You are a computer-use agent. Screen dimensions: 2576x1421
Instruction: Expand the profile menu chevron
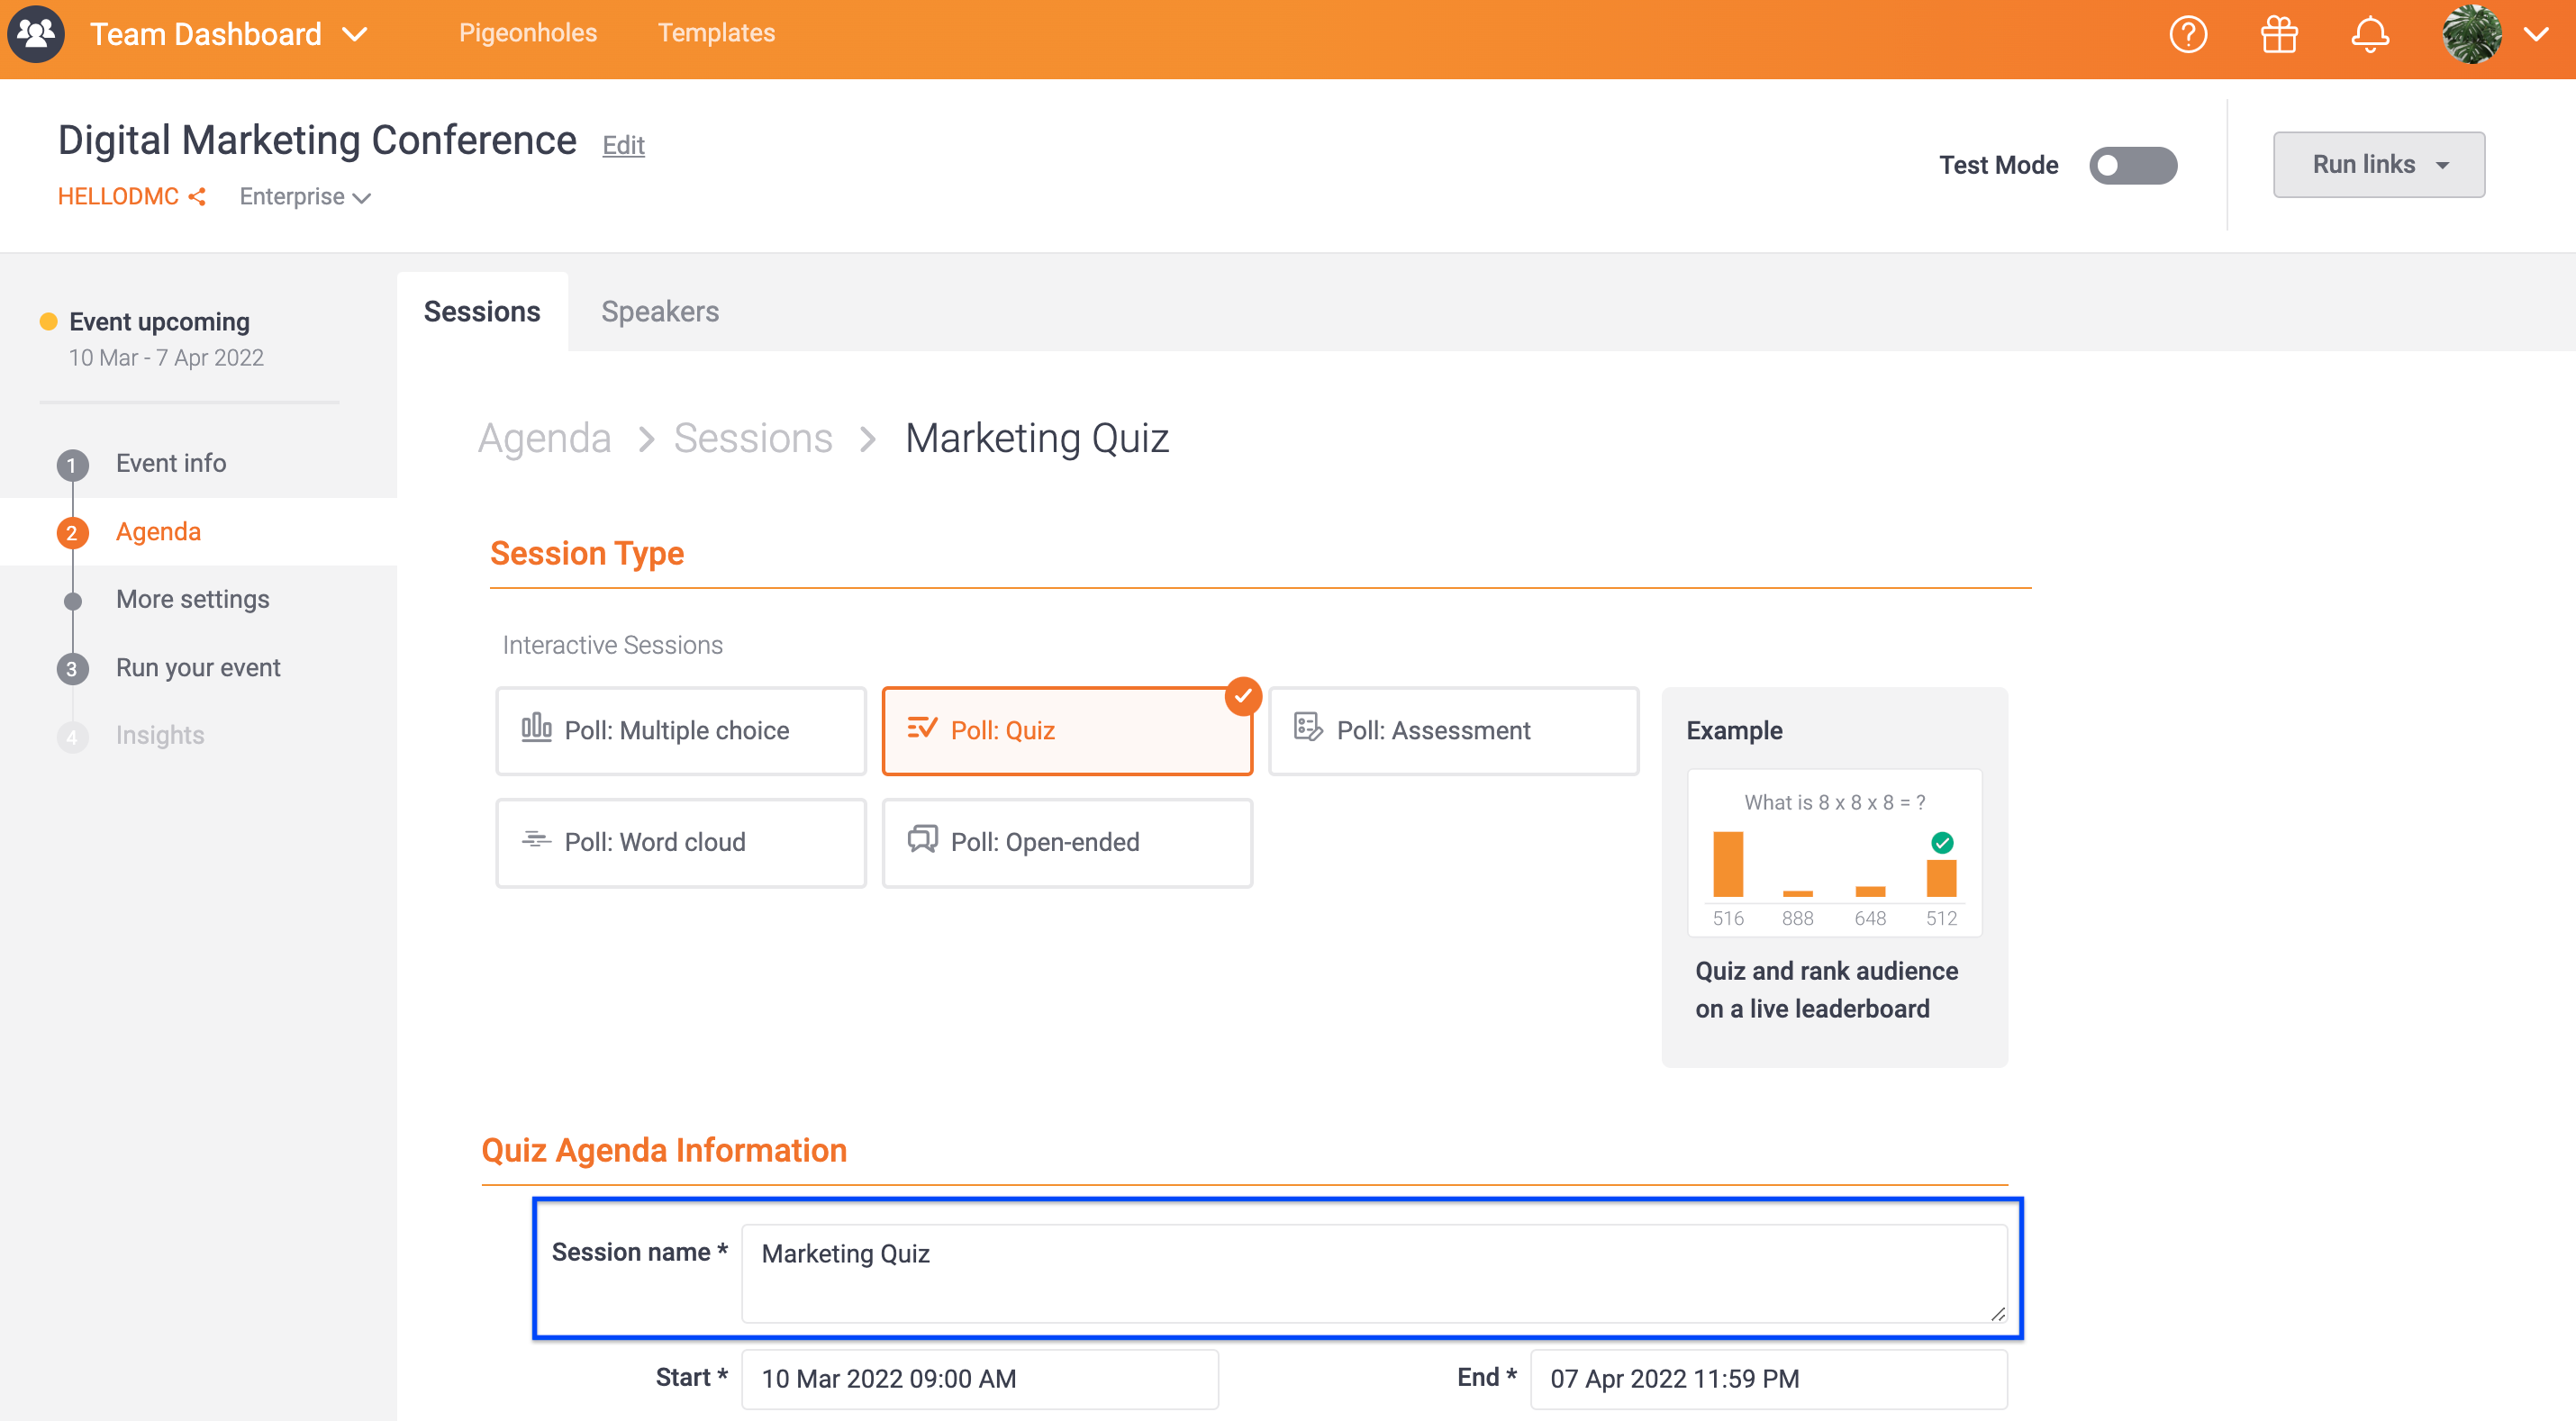2536,35
